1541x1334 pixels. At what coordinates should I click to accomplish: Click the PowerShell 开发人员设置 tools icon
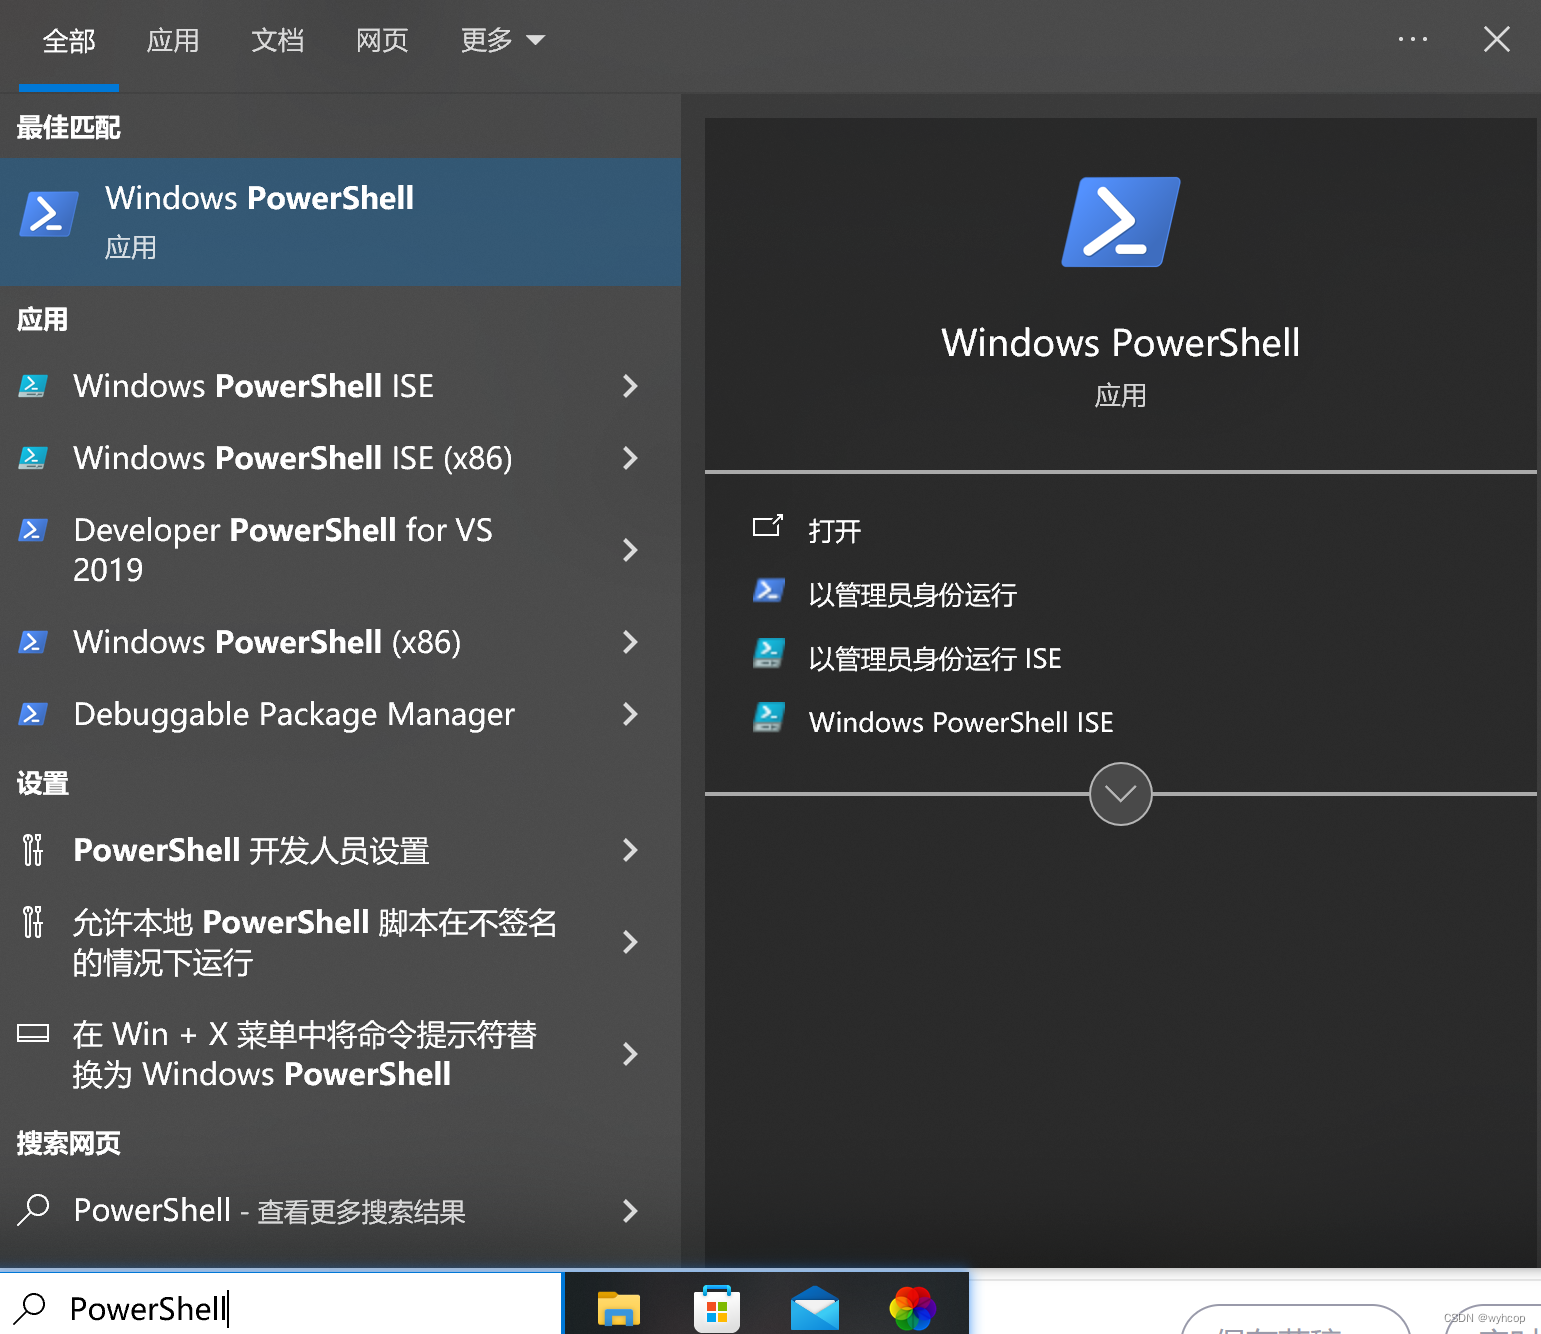pyautogui.click(x=33, y=850)
